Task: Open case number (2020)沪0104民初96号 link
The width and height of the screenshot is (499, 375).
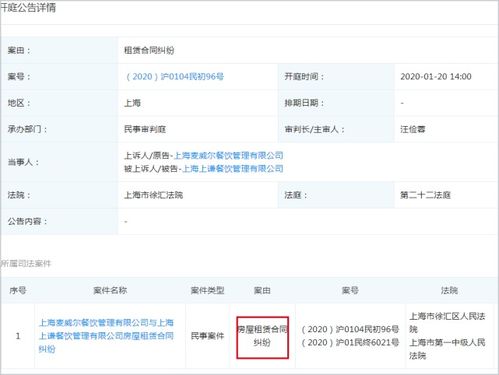Action: 175,77
